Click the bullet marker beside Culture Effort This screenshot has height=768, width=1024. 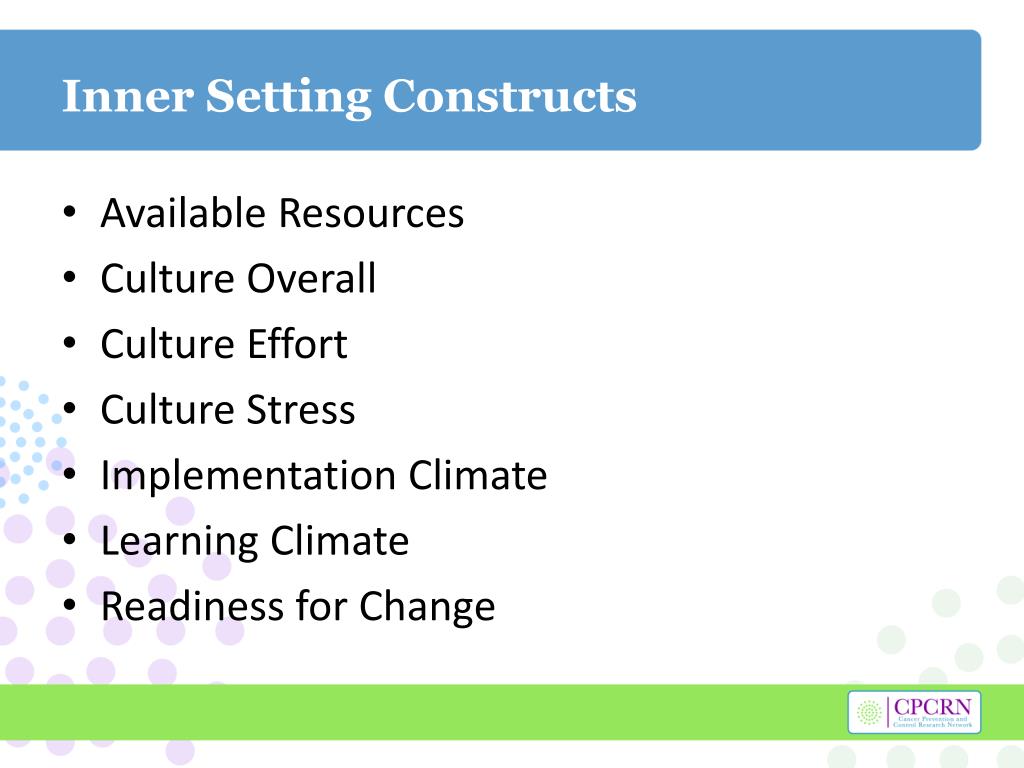point(70,343)
